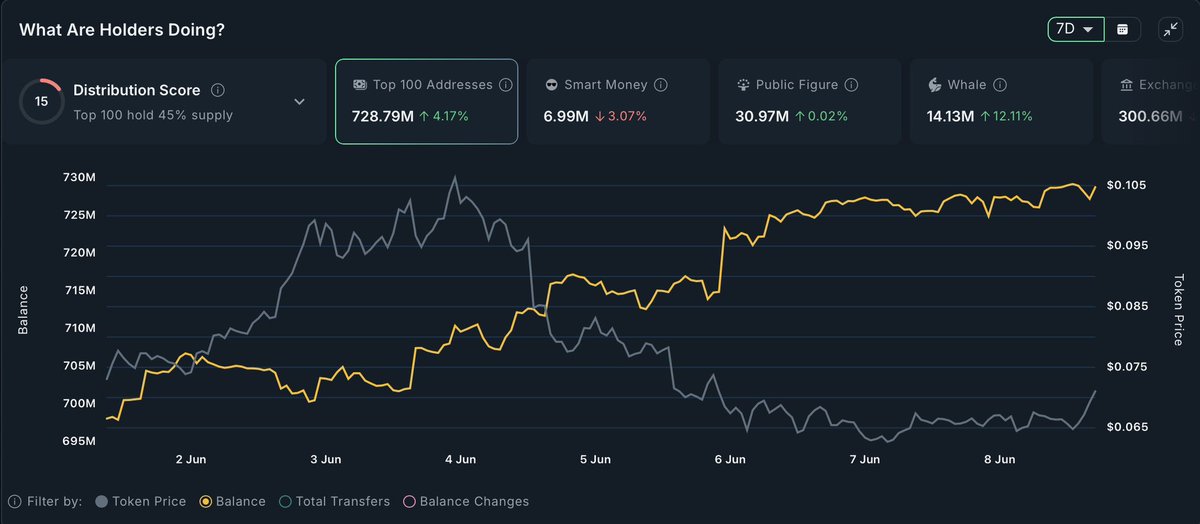Click the info icon next to Distribution Score
The image size is (1200, 524).
[217, 90]
